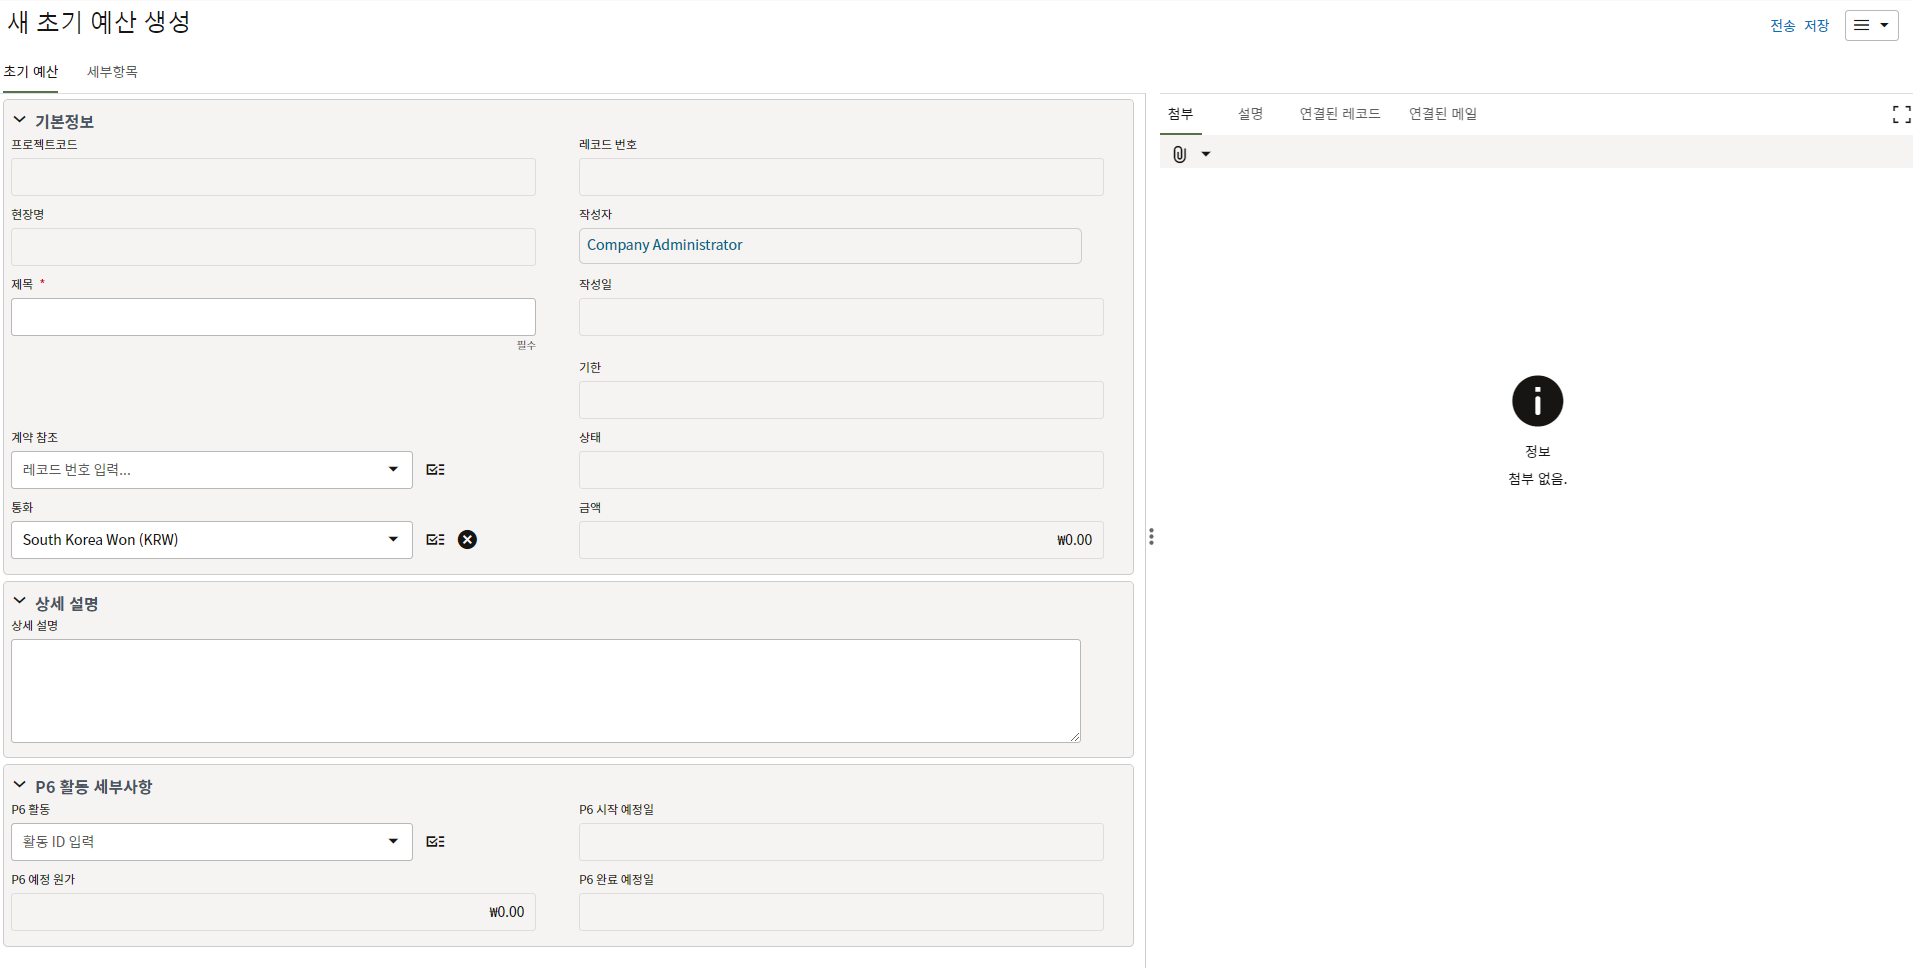Screen dimensions: 1913x968
Task: Expand the attachment panel to fullscreen
Action: [x=1901, y=115]
